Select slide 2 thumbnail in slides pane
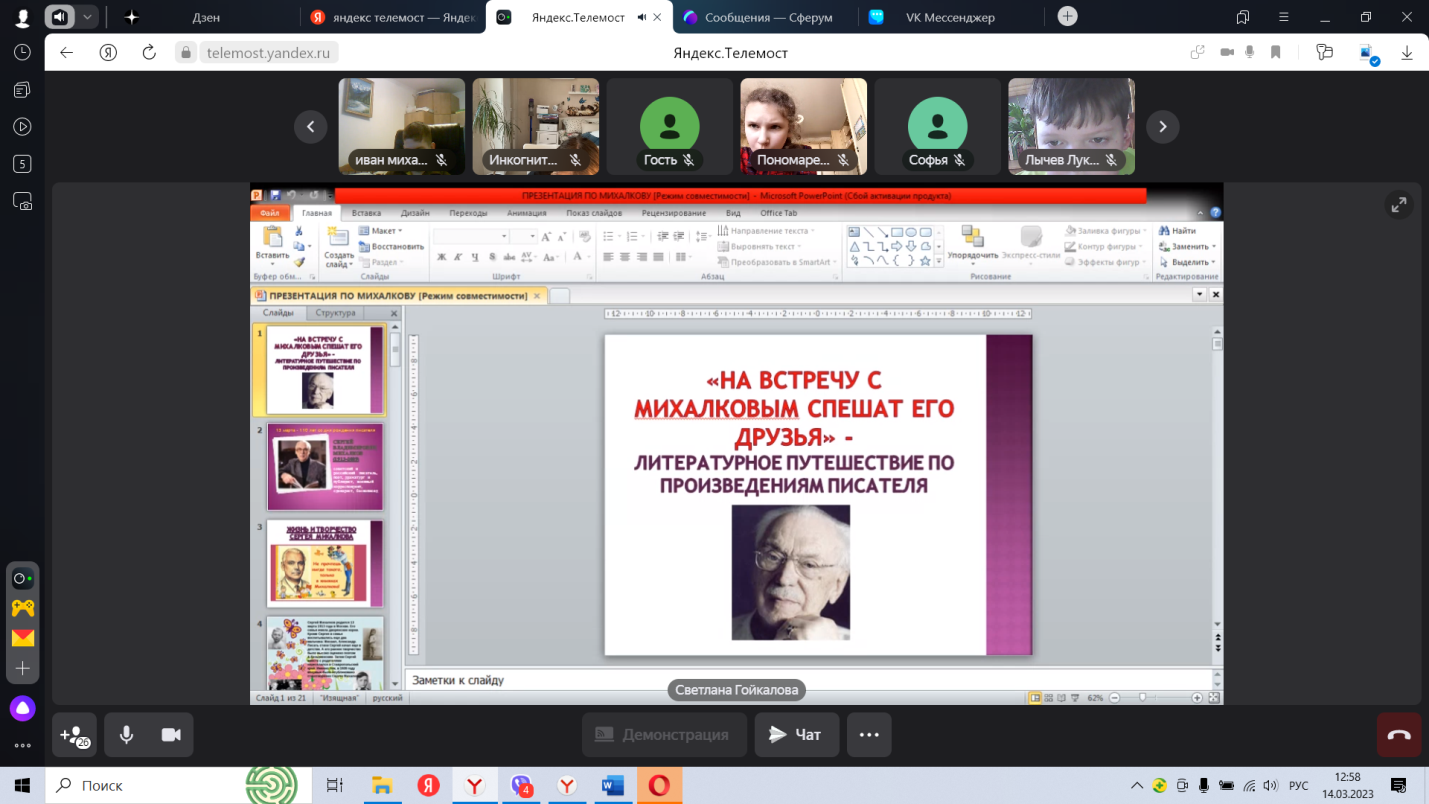Image resolution: width=1429 pixels, height=804 pixels. (x=325, y=466)
